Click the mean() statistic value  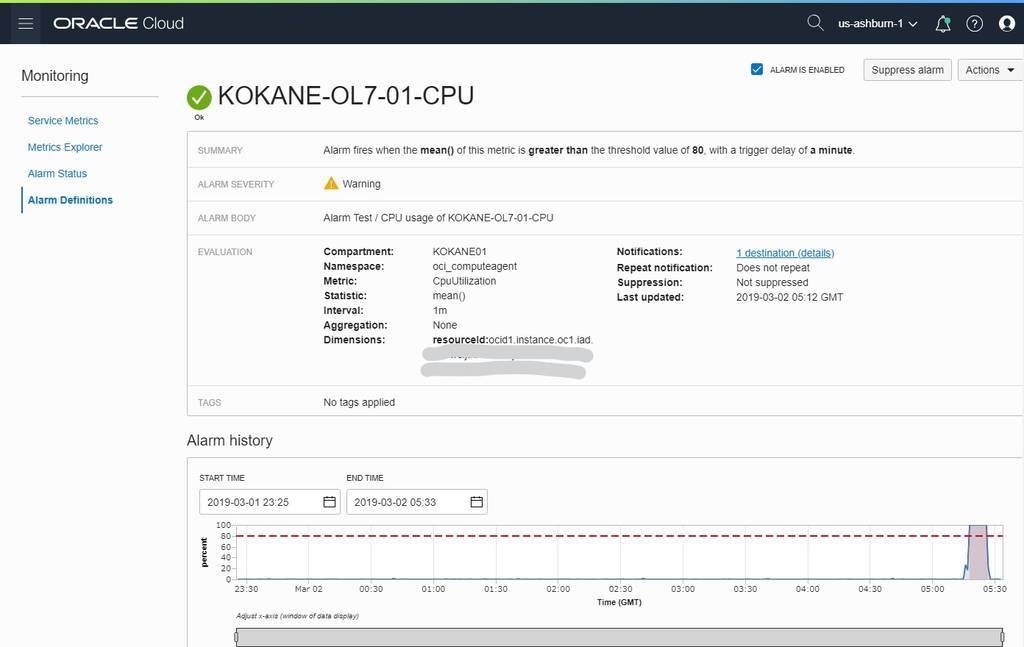(449, 296)
